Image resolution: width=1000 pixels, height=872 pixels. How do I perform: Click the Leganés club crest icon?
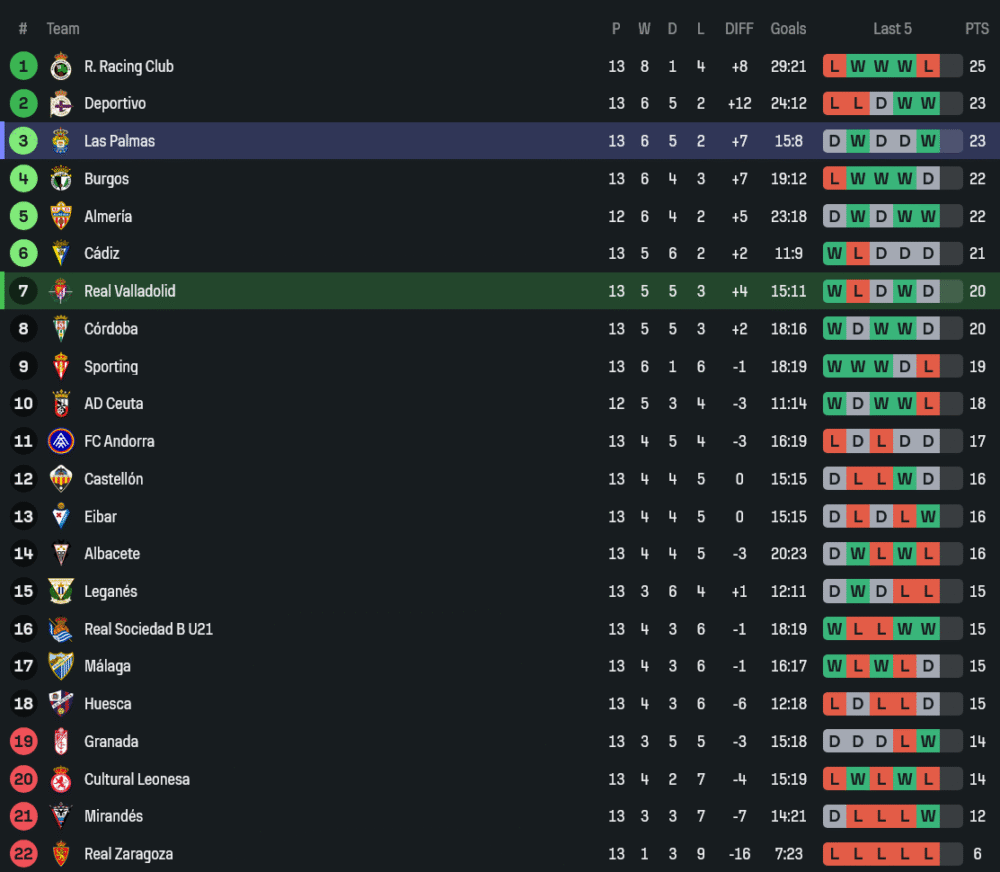tap(61, 591)
